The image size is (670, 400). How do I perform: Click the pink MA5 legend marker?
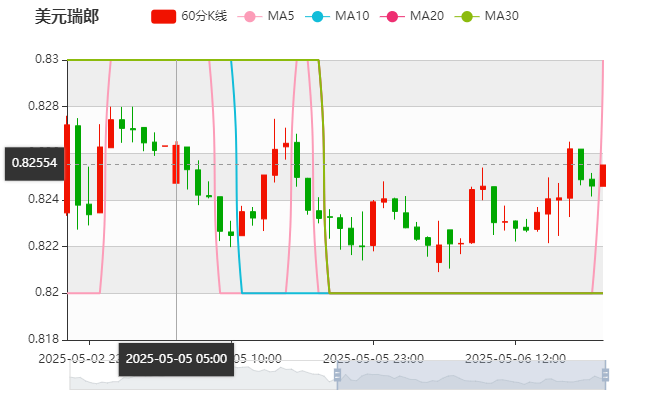click(x=250, y=17)
